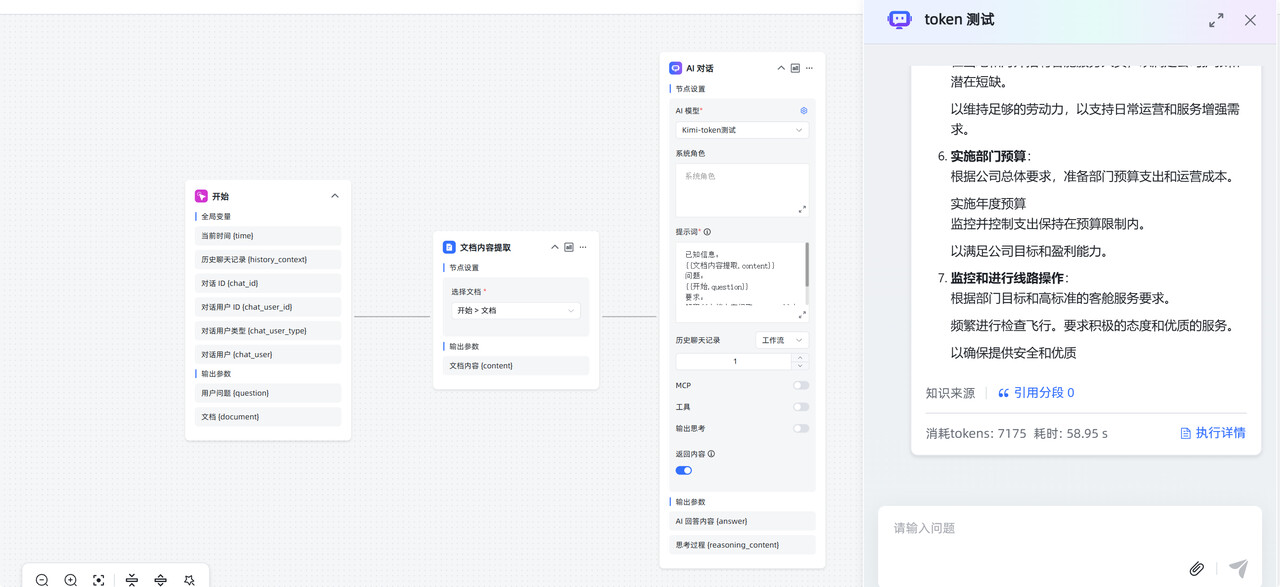Increase the history record count stepper
The image size is (1280, 587).
tap(800, 357)
